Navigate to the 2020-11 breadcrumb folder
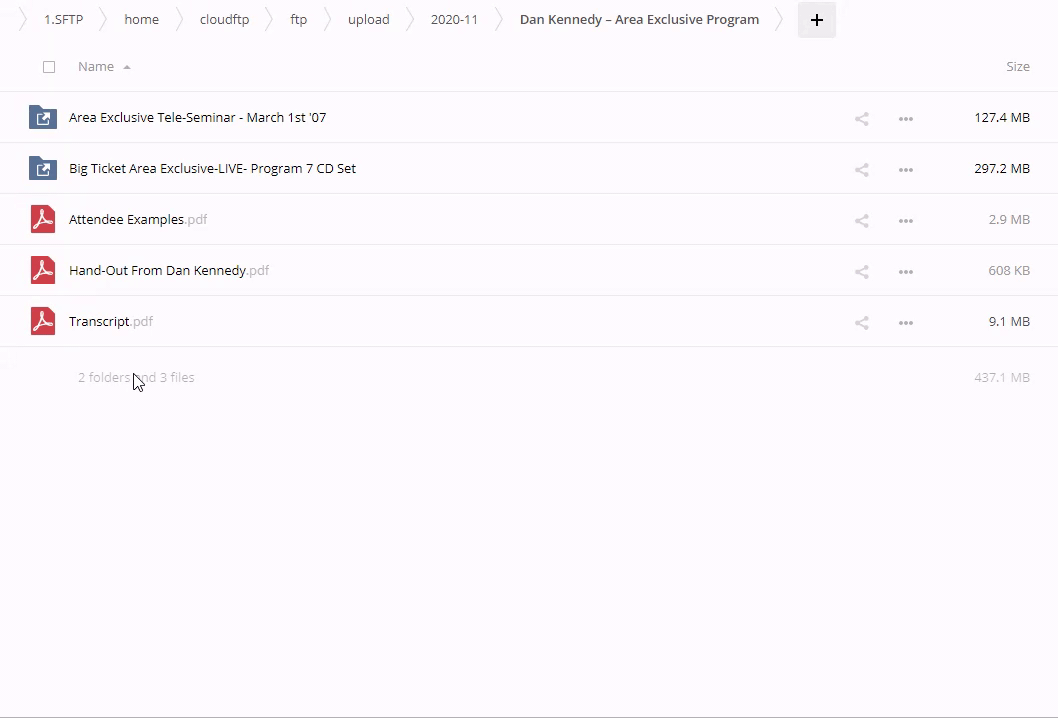 click(x=454, y=20)
